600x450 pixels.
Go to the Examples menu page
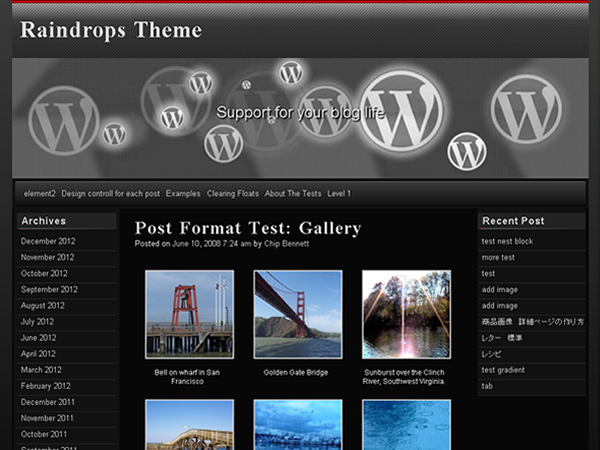pyautogui.click(x=183, y=194)
